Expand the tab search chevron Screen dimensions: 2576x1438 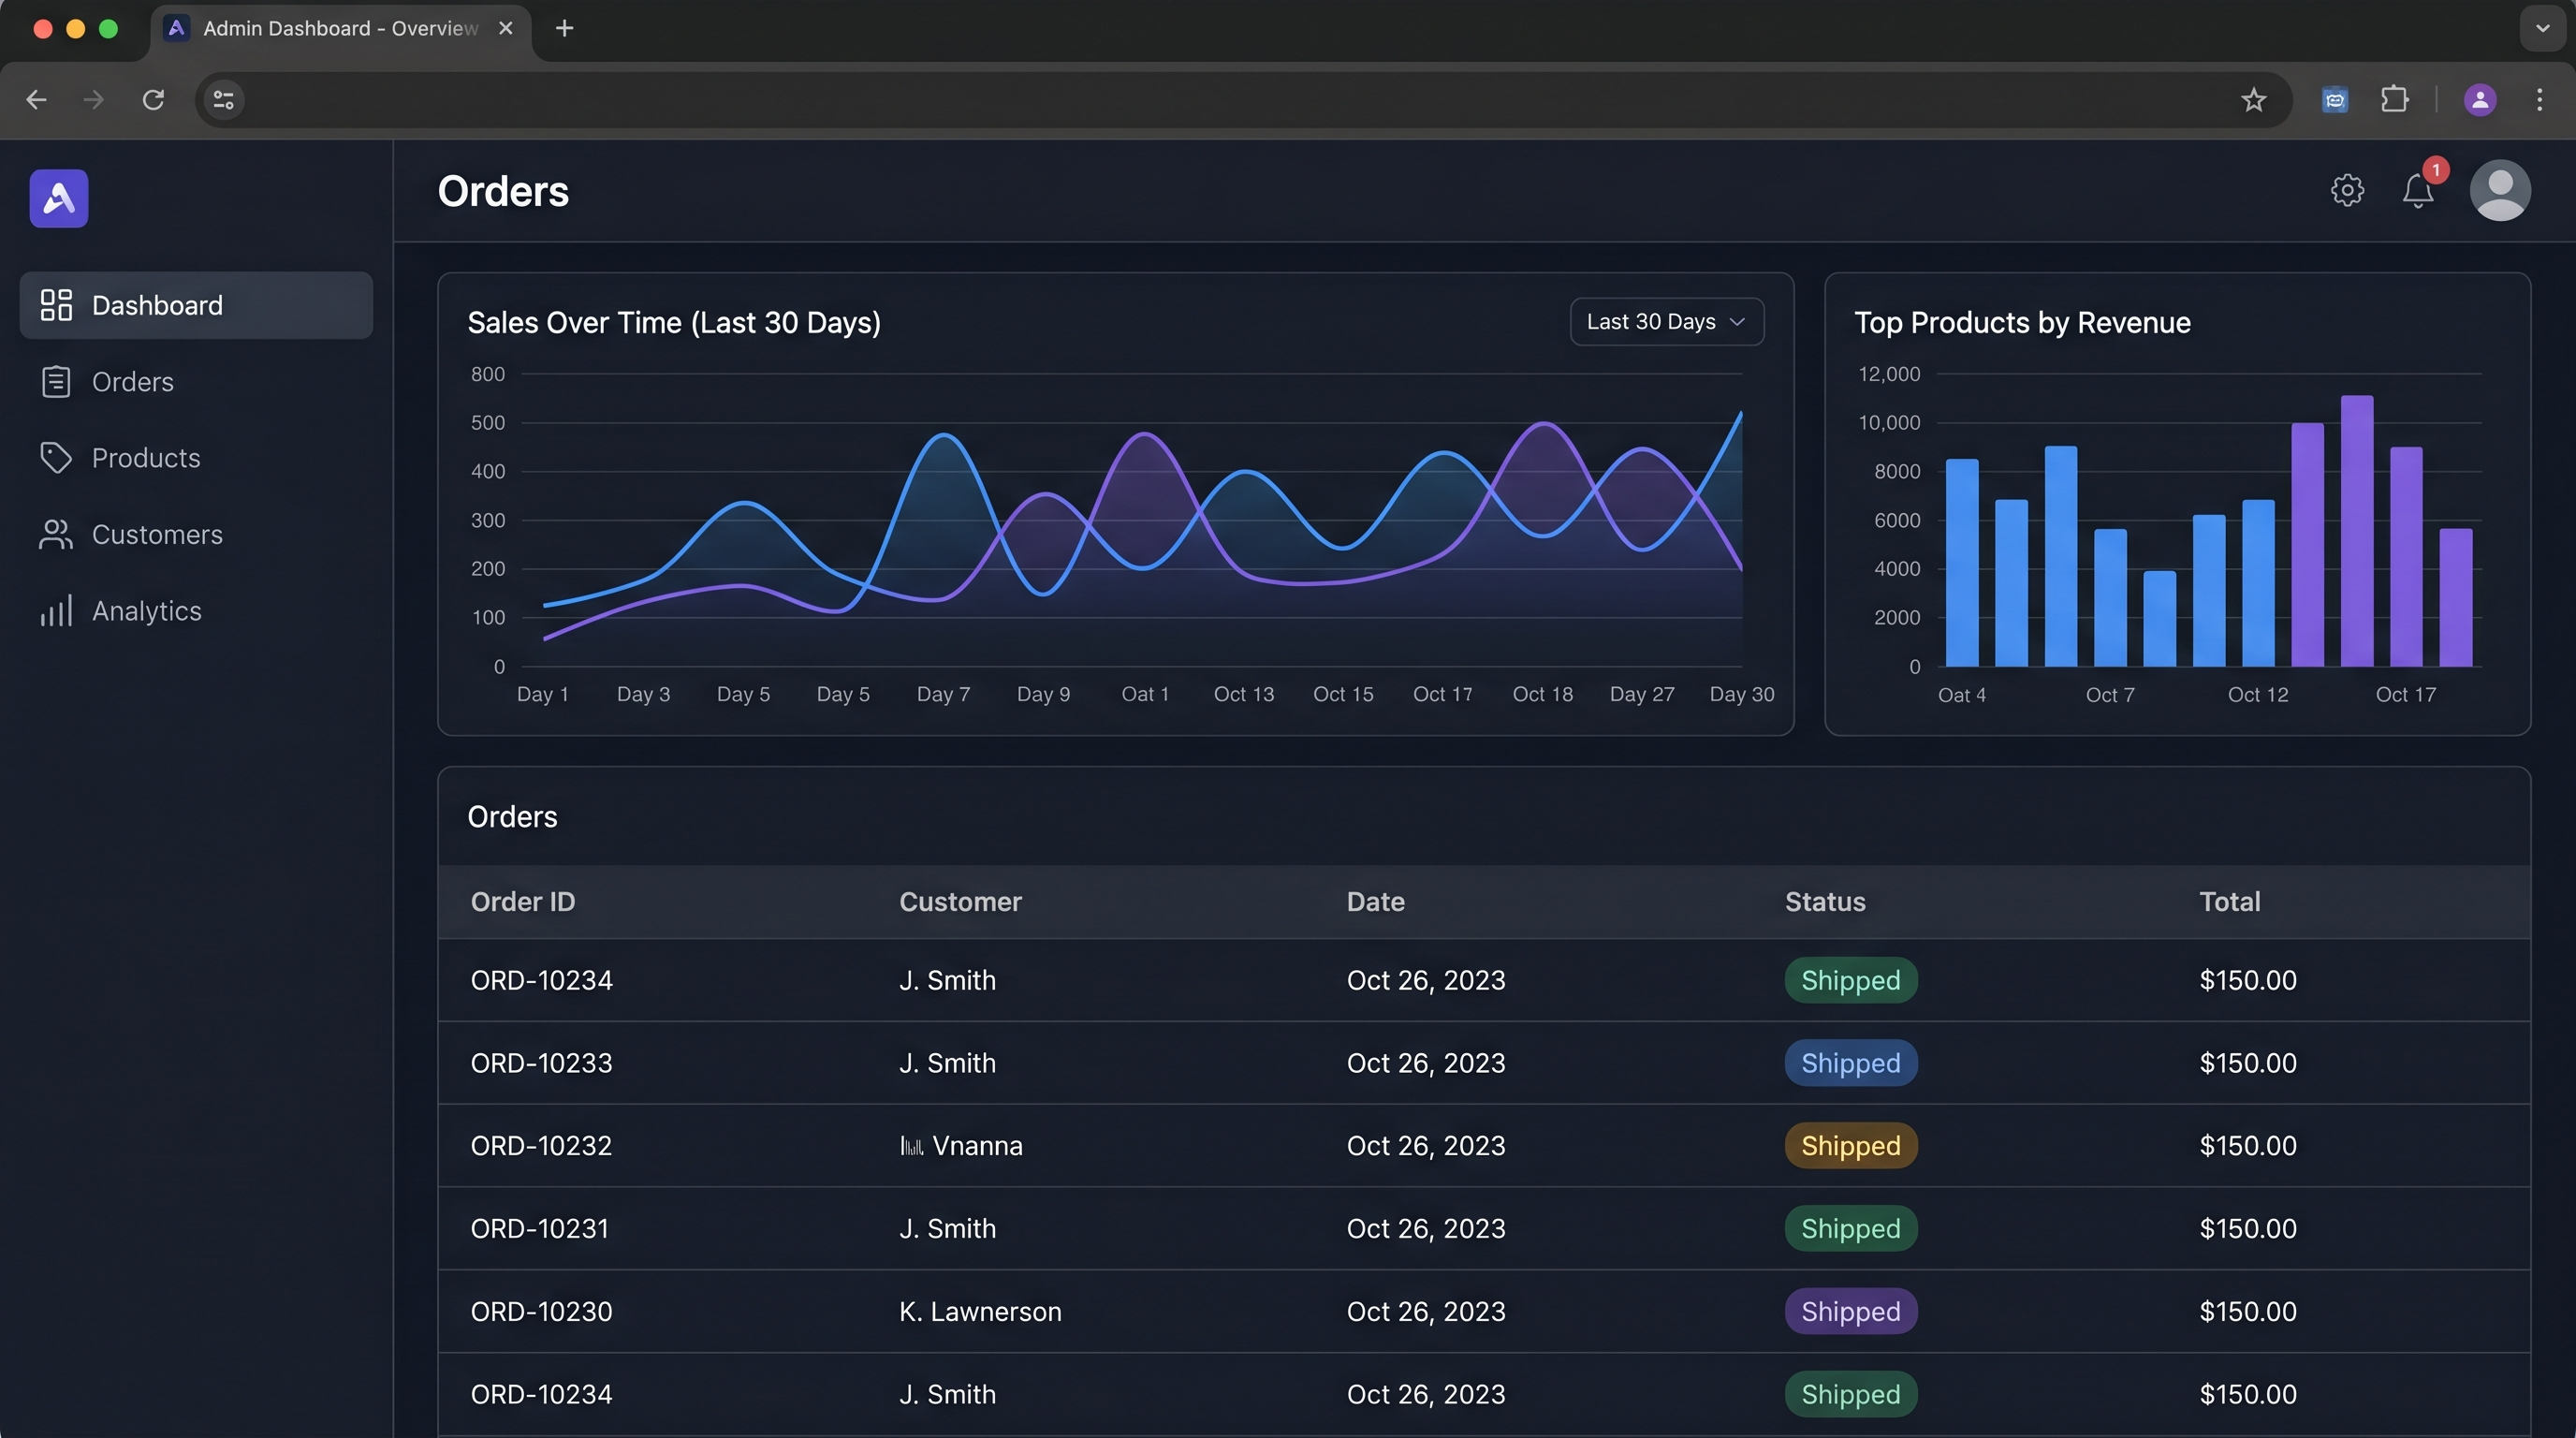(x=2542, y=28)
